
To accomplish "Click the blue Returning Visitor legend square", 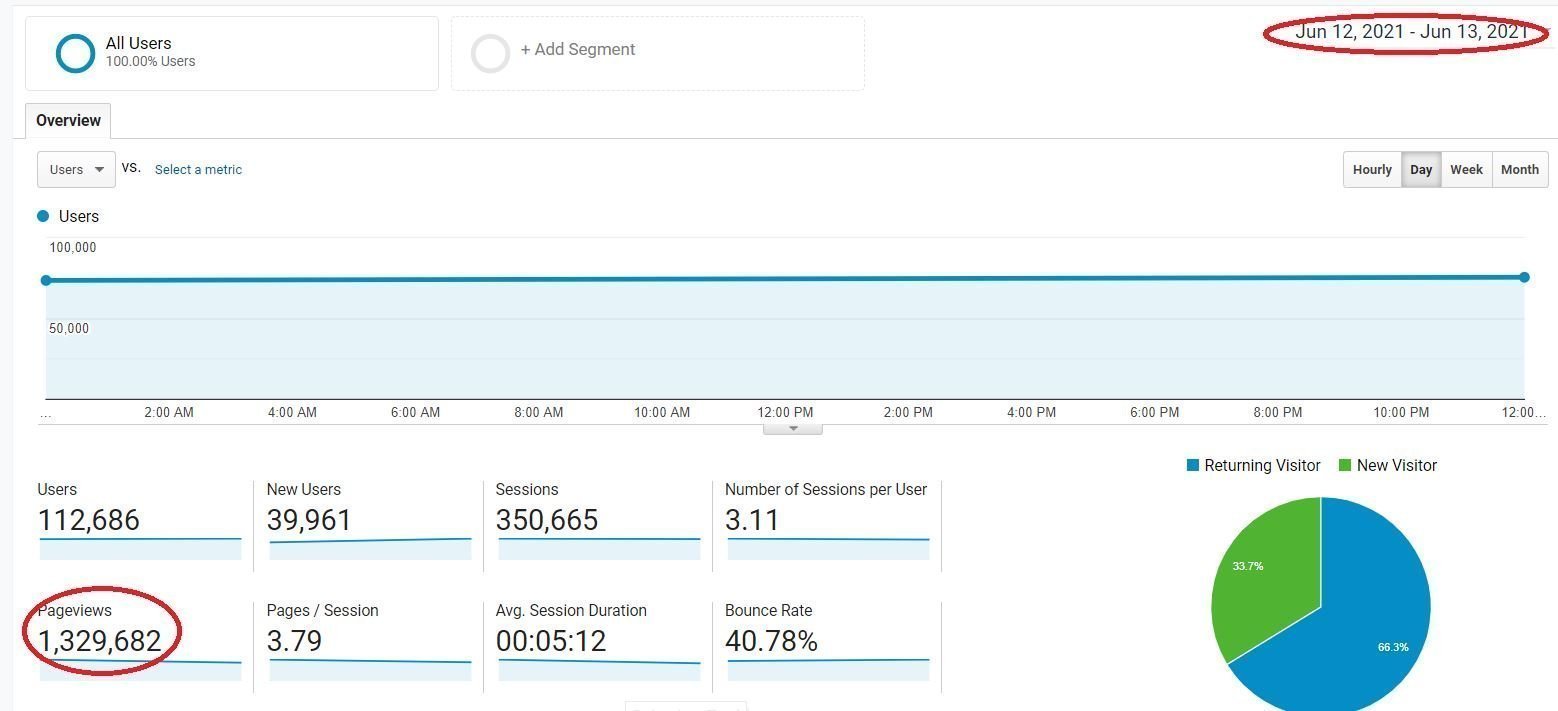I will 1192,465.
